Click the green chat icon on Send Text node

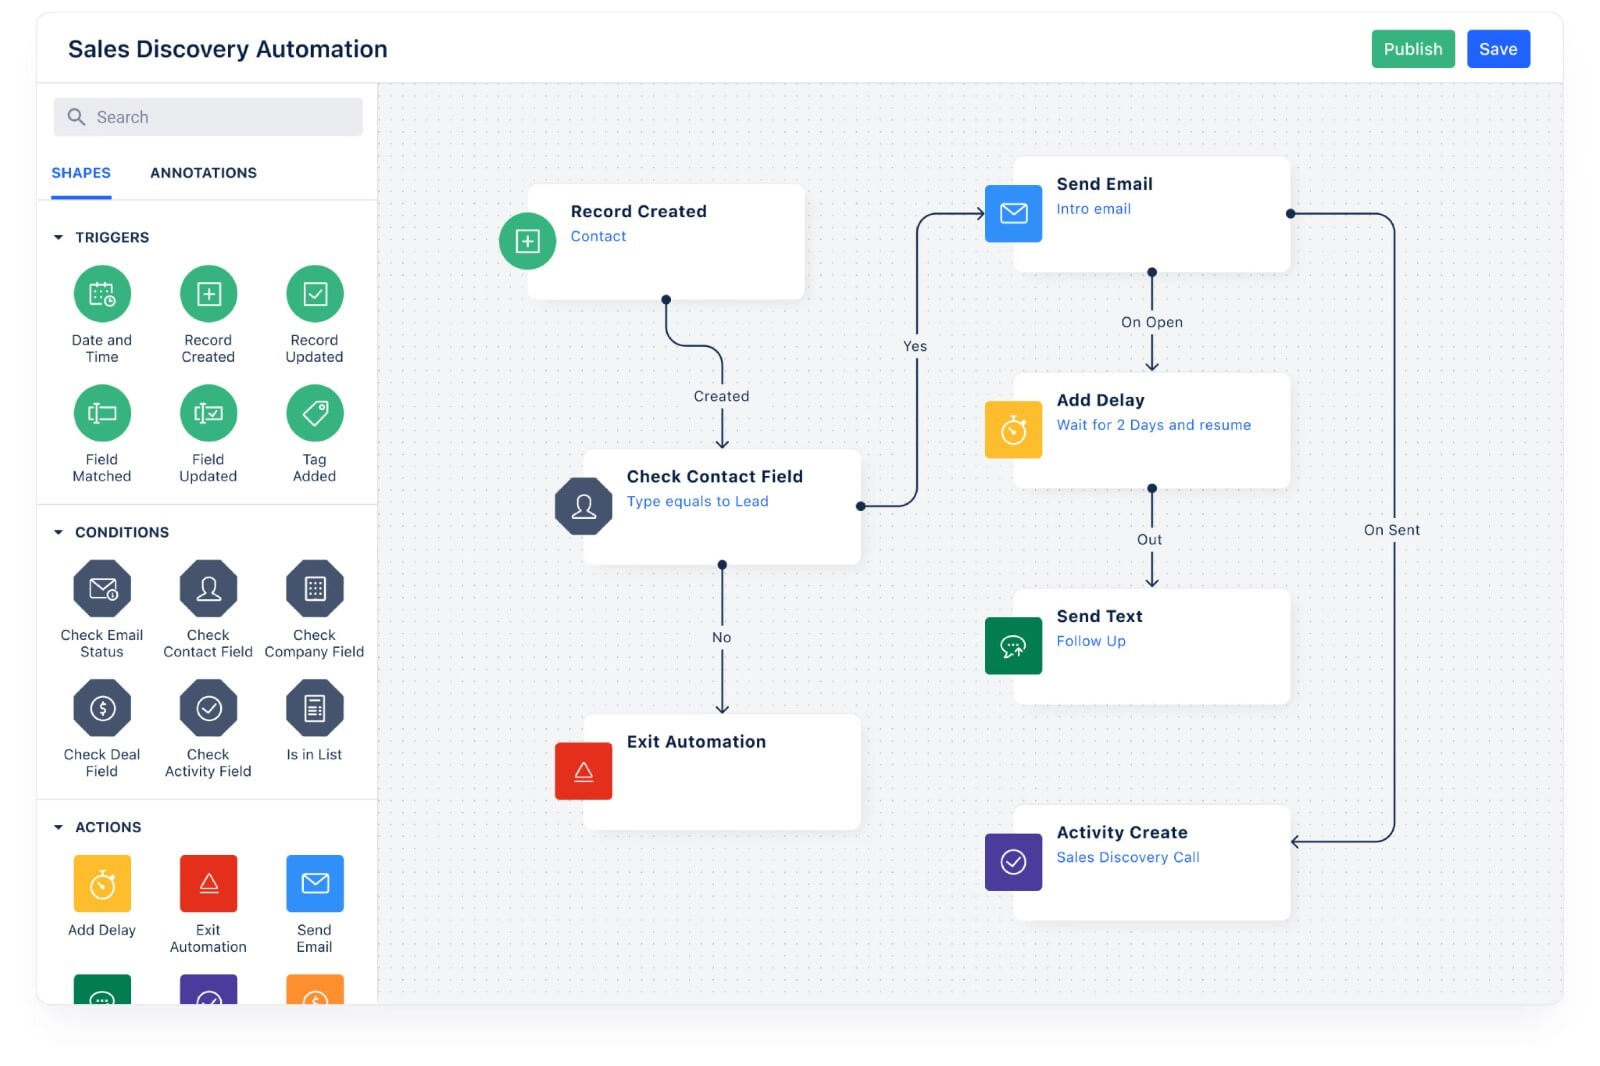tap(1013, 646)
